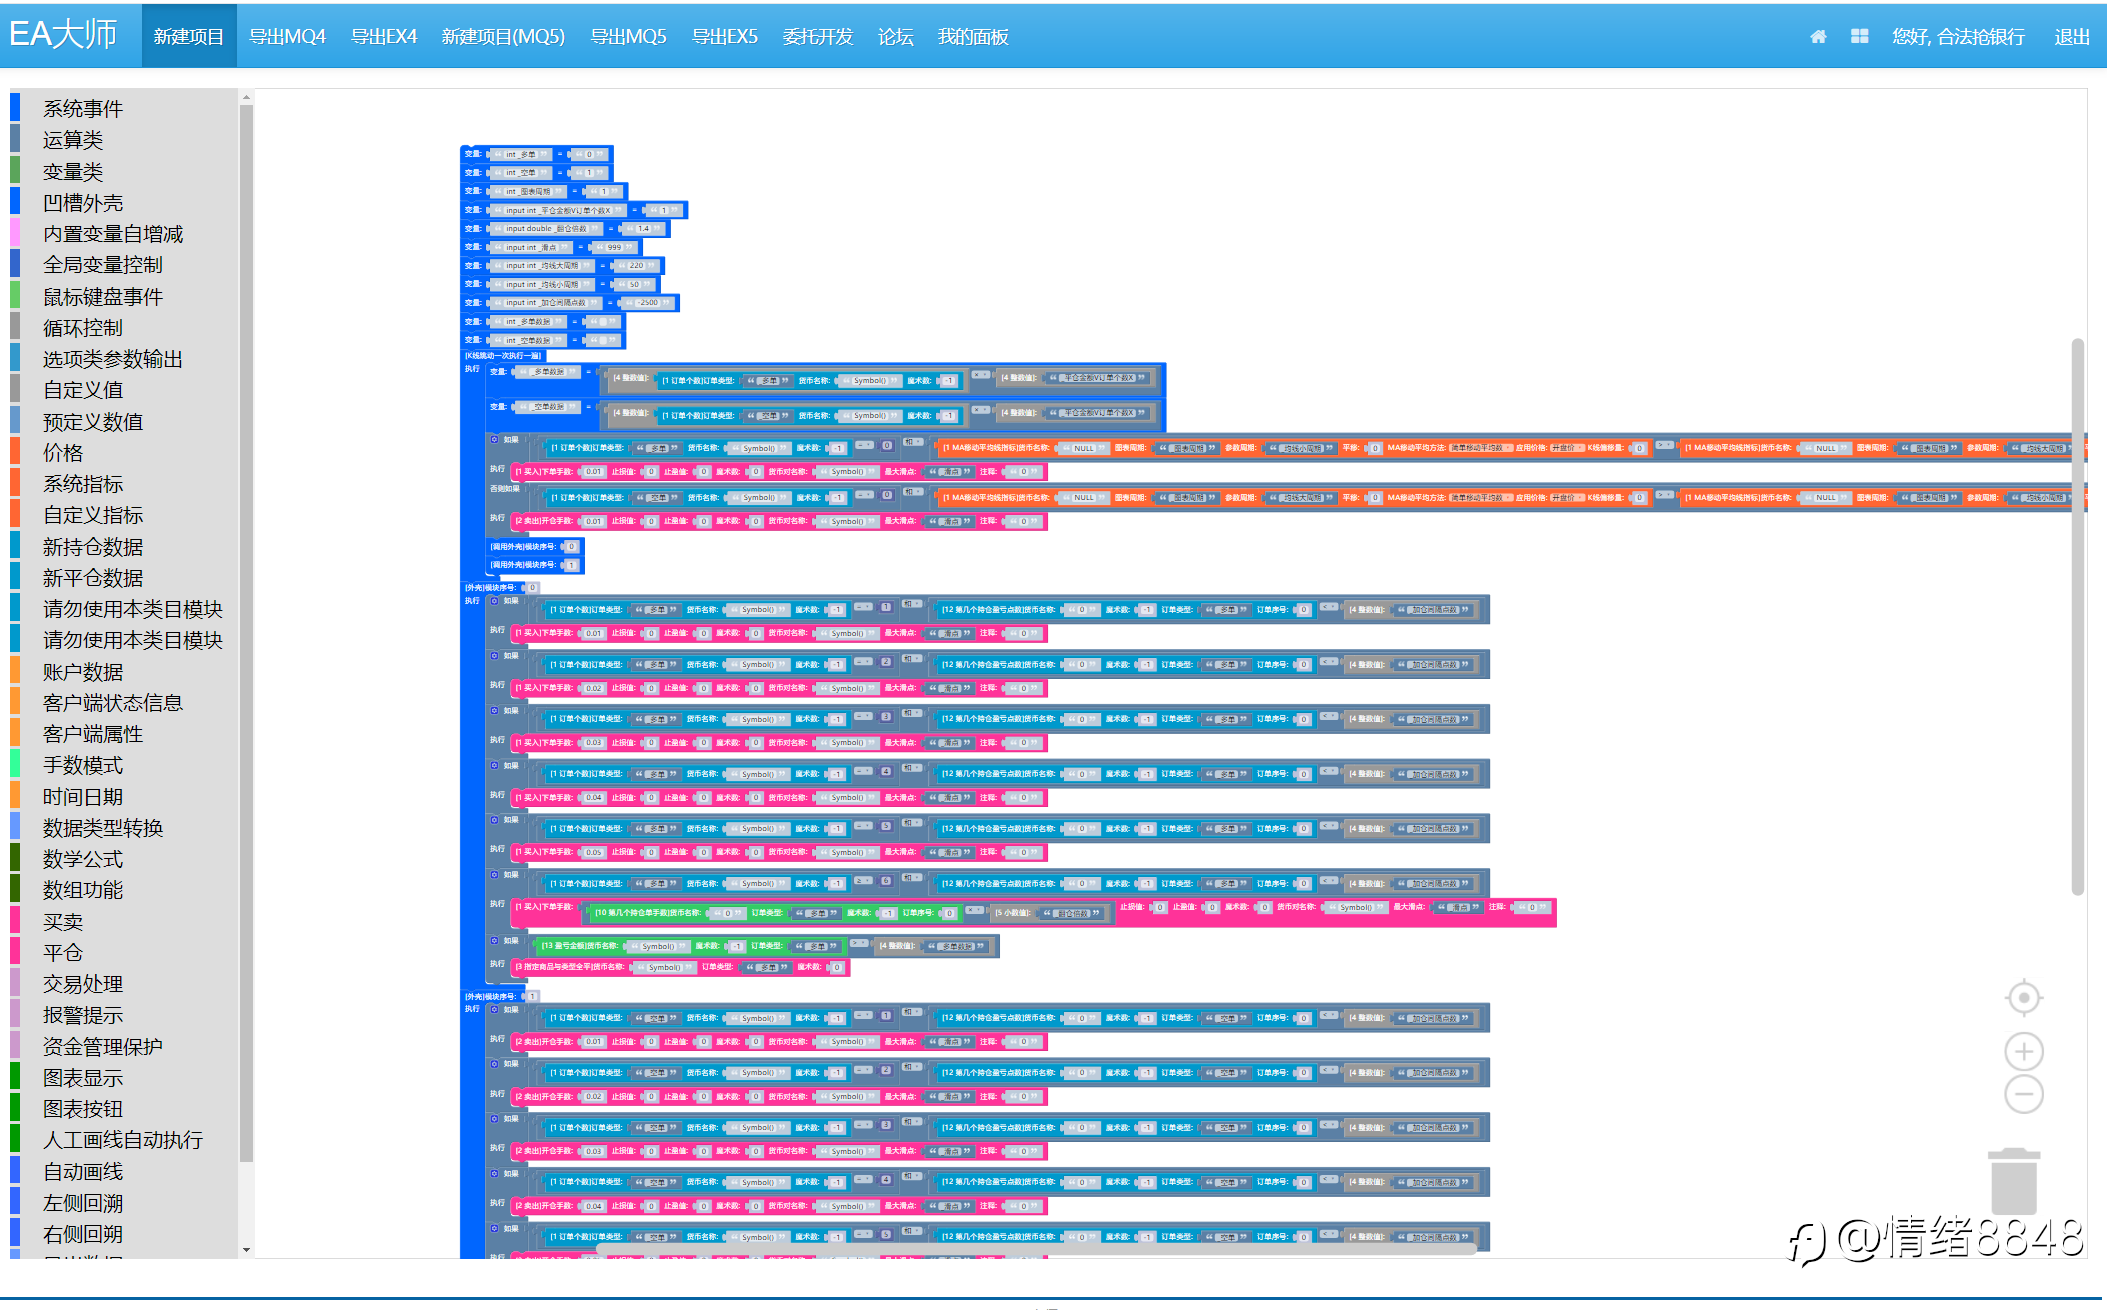The width and height of the screenshot is (2107, 1310).
Task: Click the trash can icon
Action: (x=2014, y=1181)
